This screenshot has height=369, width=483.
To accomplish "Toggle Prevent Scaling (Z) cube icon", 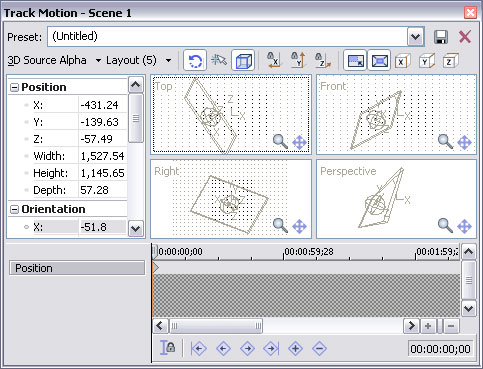I will click(451, 61).
